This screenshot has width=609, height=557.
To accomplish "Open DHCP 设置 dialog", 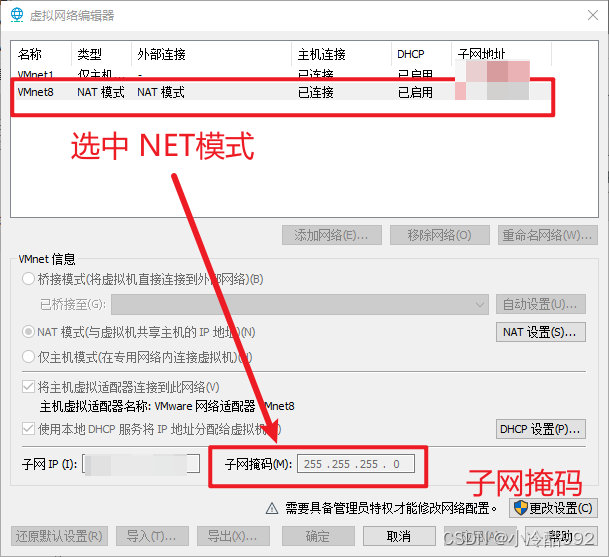I will click(540, 429).
